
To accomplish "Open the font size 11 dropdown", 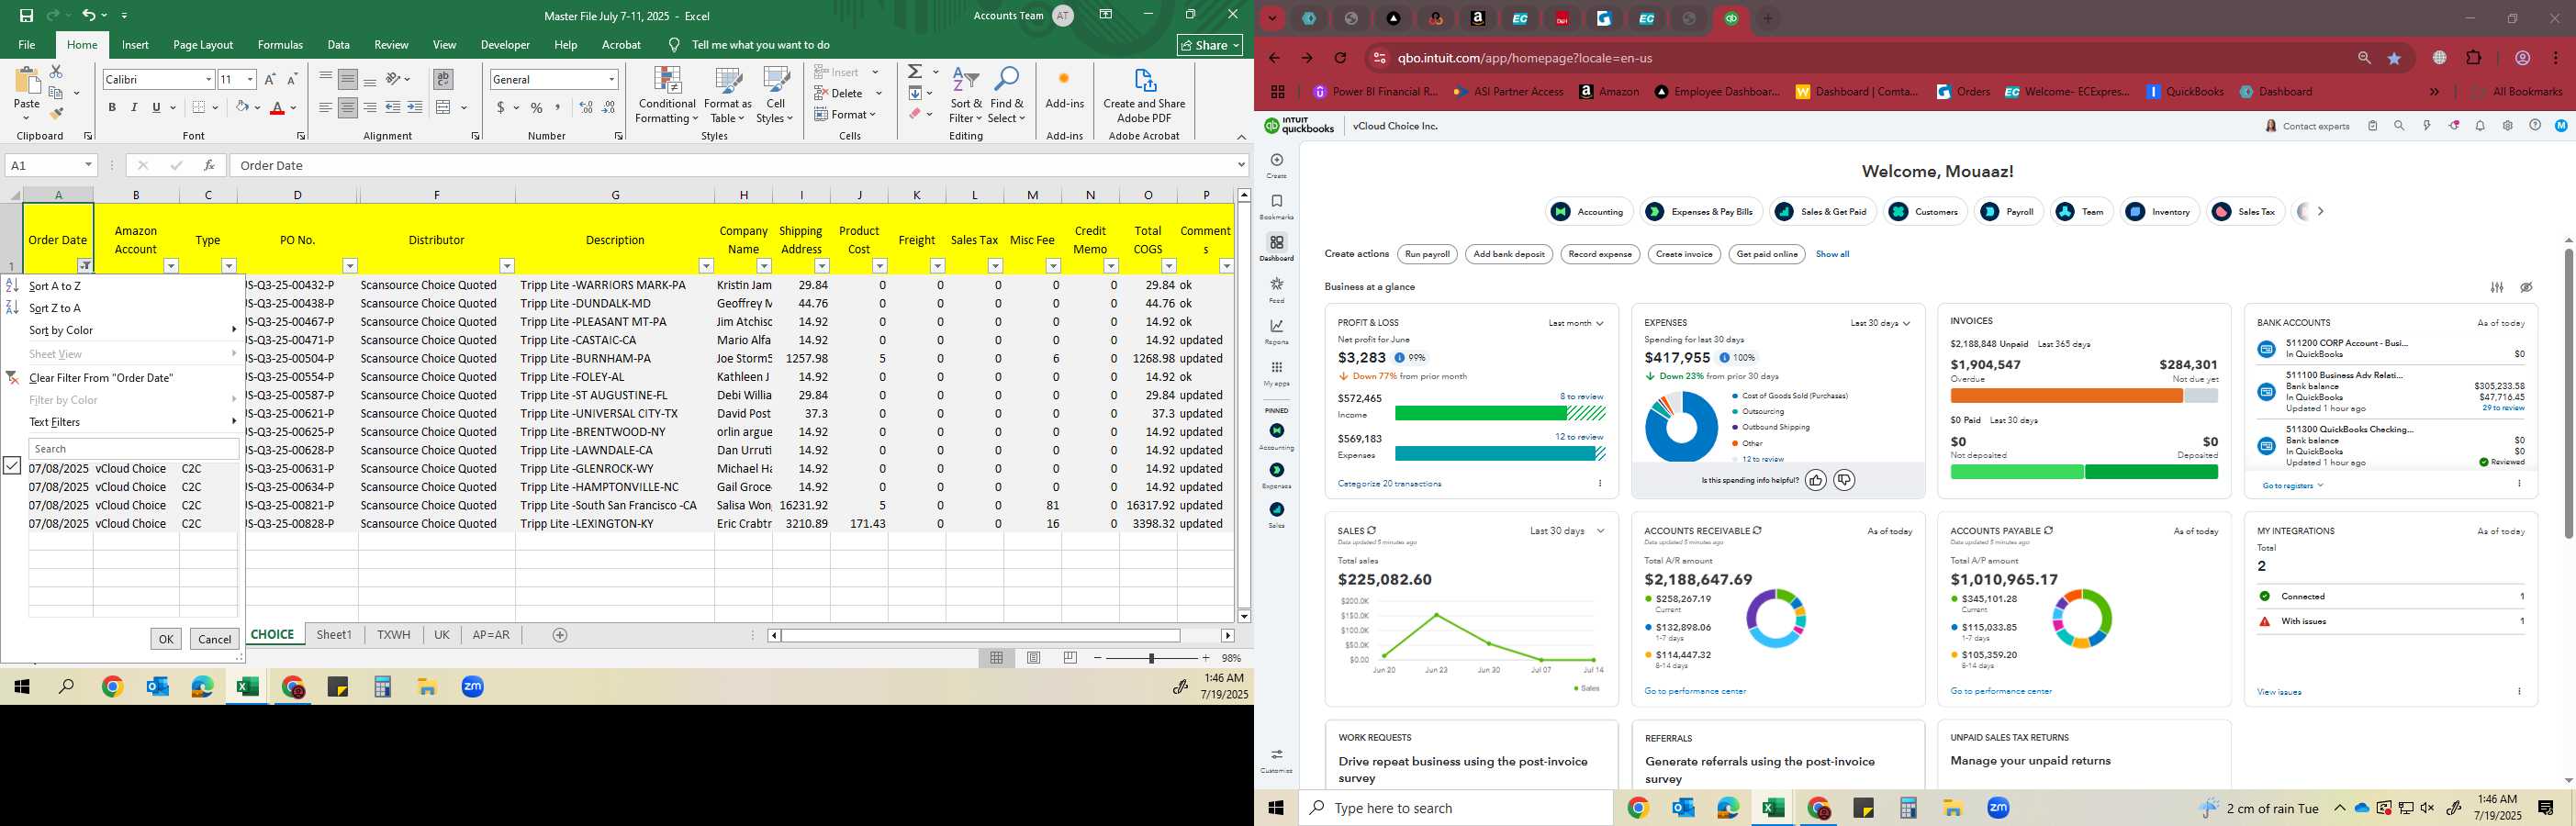I will (x=250, y=80).
